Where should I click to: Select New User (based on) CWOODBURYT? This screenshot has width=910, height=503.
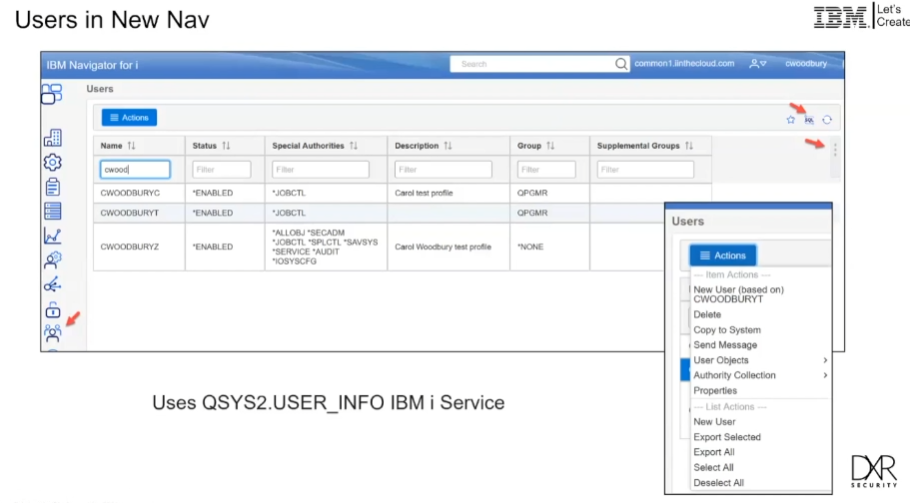pos(738,294)
